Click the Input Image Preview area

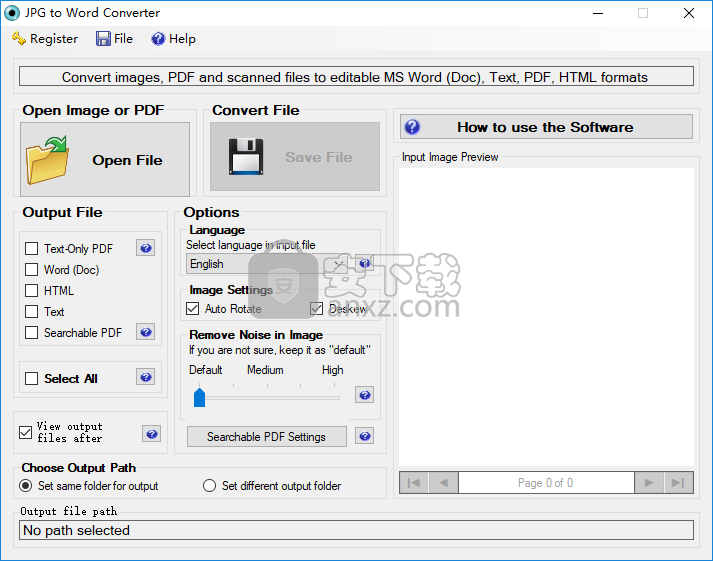click(546, 316)
